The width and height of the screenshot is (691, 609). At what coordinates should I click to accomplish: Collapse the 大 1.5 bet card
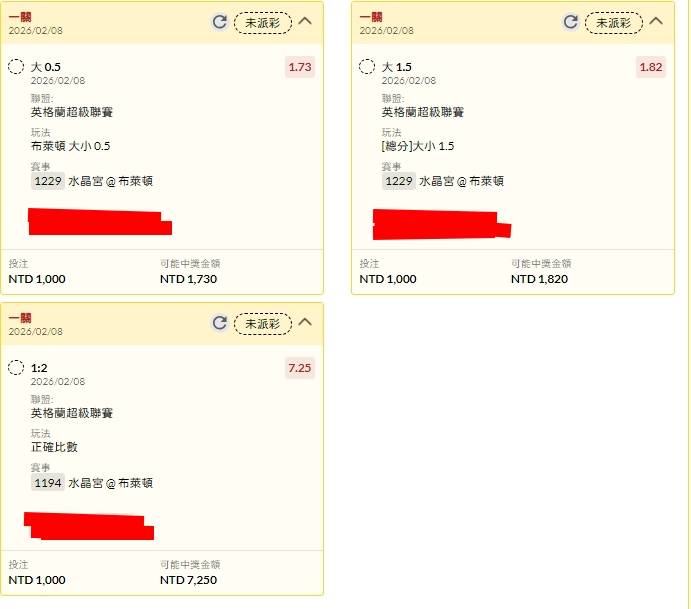(x=656, y=21)
